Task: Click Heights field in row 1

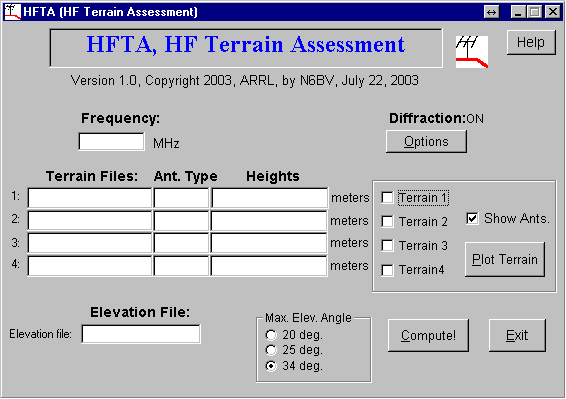Action: click(x=269, y=198)
